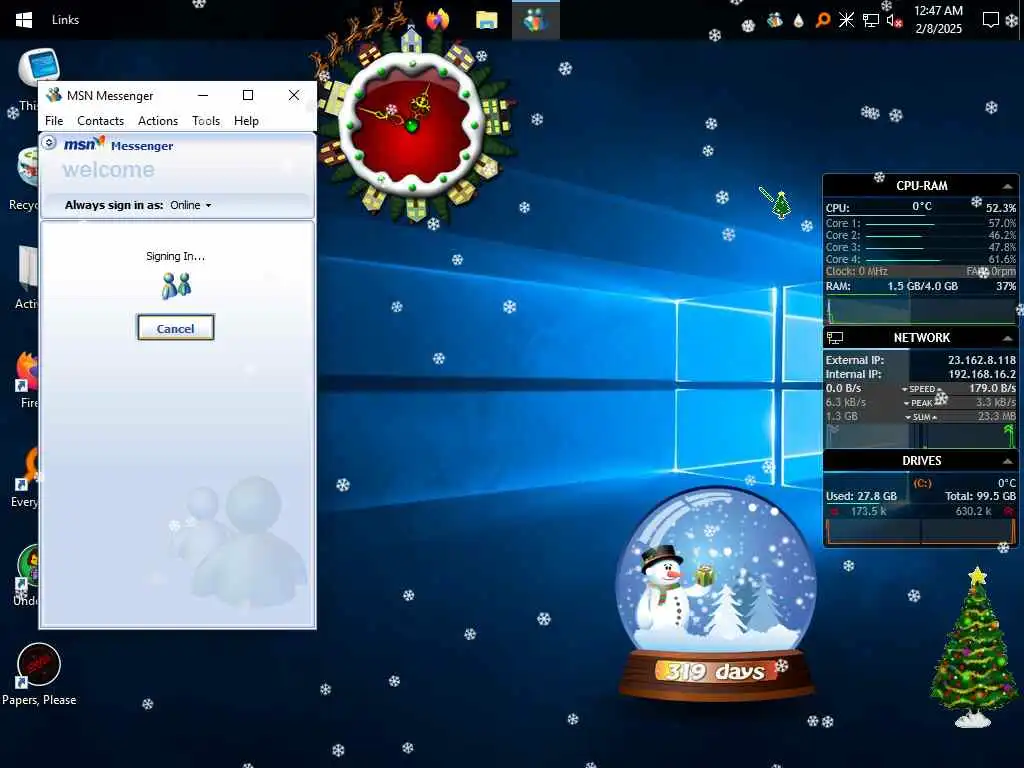Click the drive activity graph
1024x768 pixels.
[x=921, y=531]
